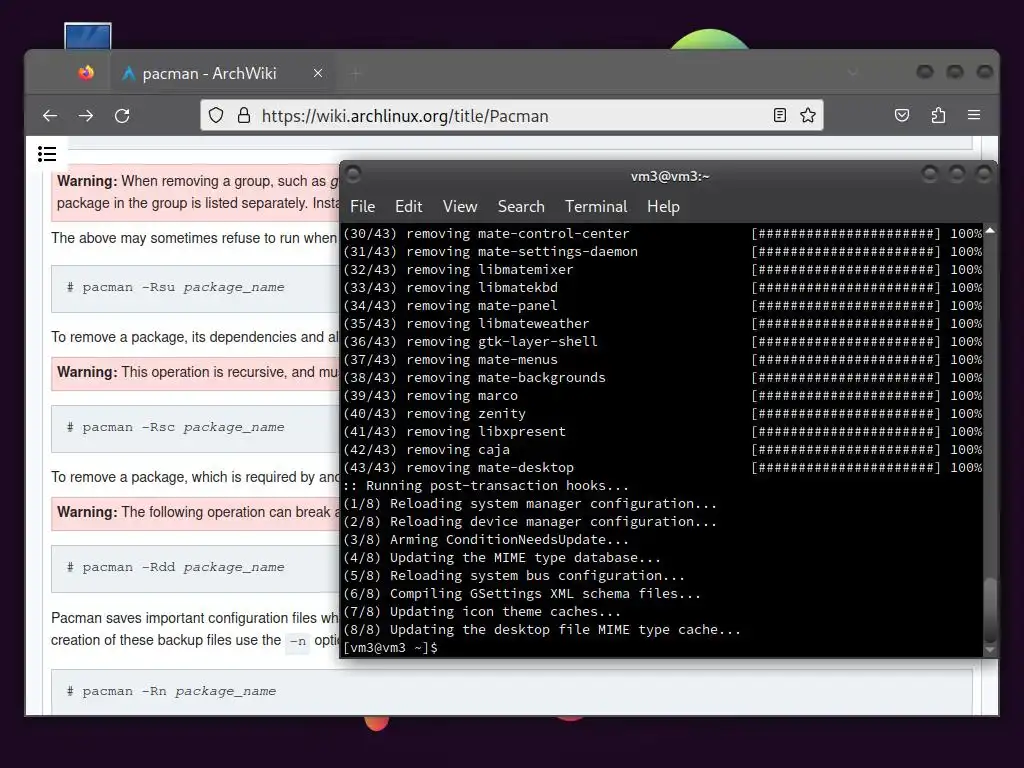Click the 'removing zenity' terminal line
1024x768 pixels.
point(662,413)
